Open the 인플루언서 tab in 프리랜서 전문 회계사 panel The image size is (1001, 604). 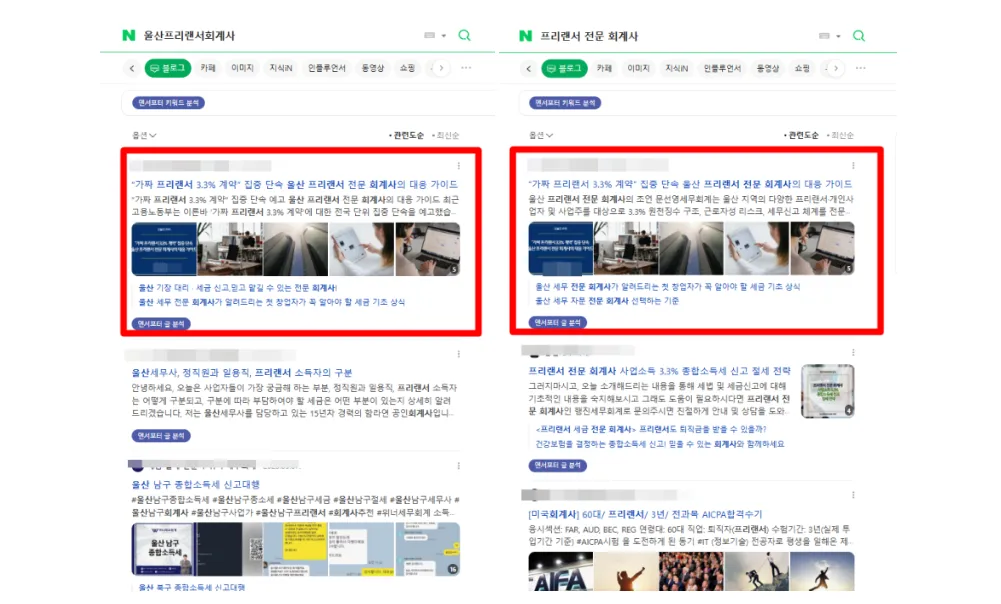(722, 68)
